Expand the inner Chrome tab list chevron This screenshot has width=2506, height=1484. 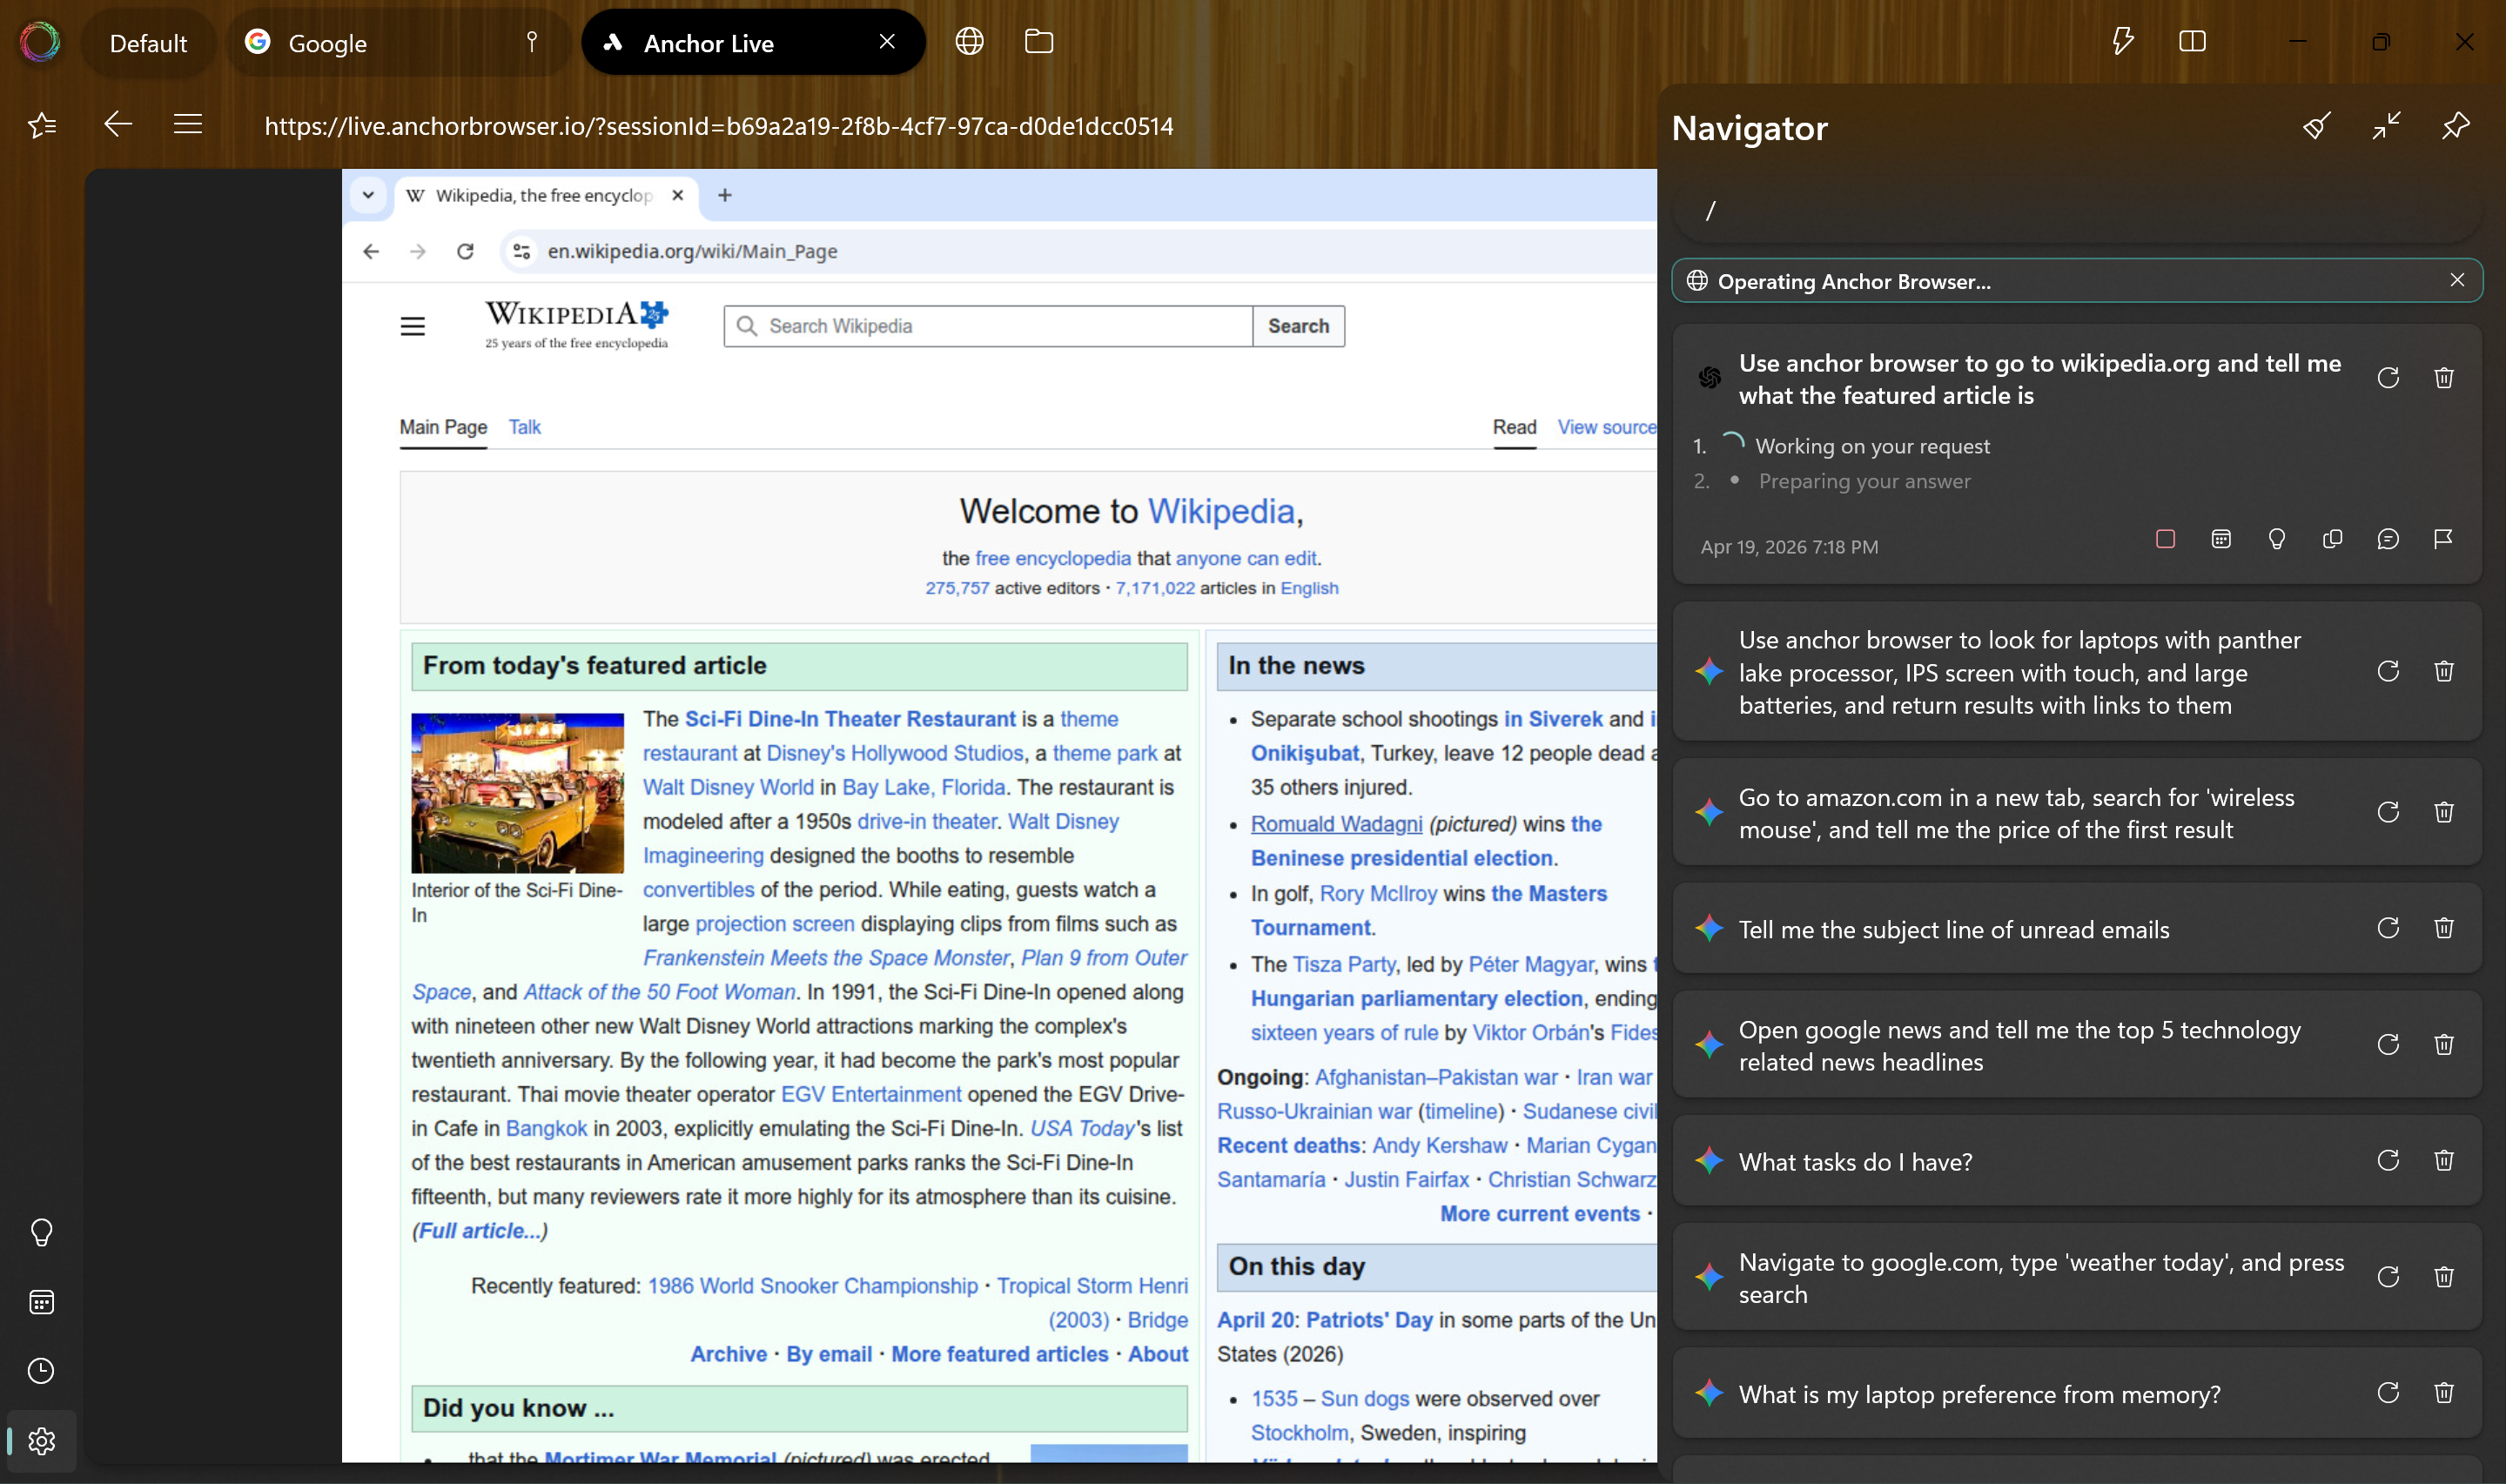click(368, 195)
